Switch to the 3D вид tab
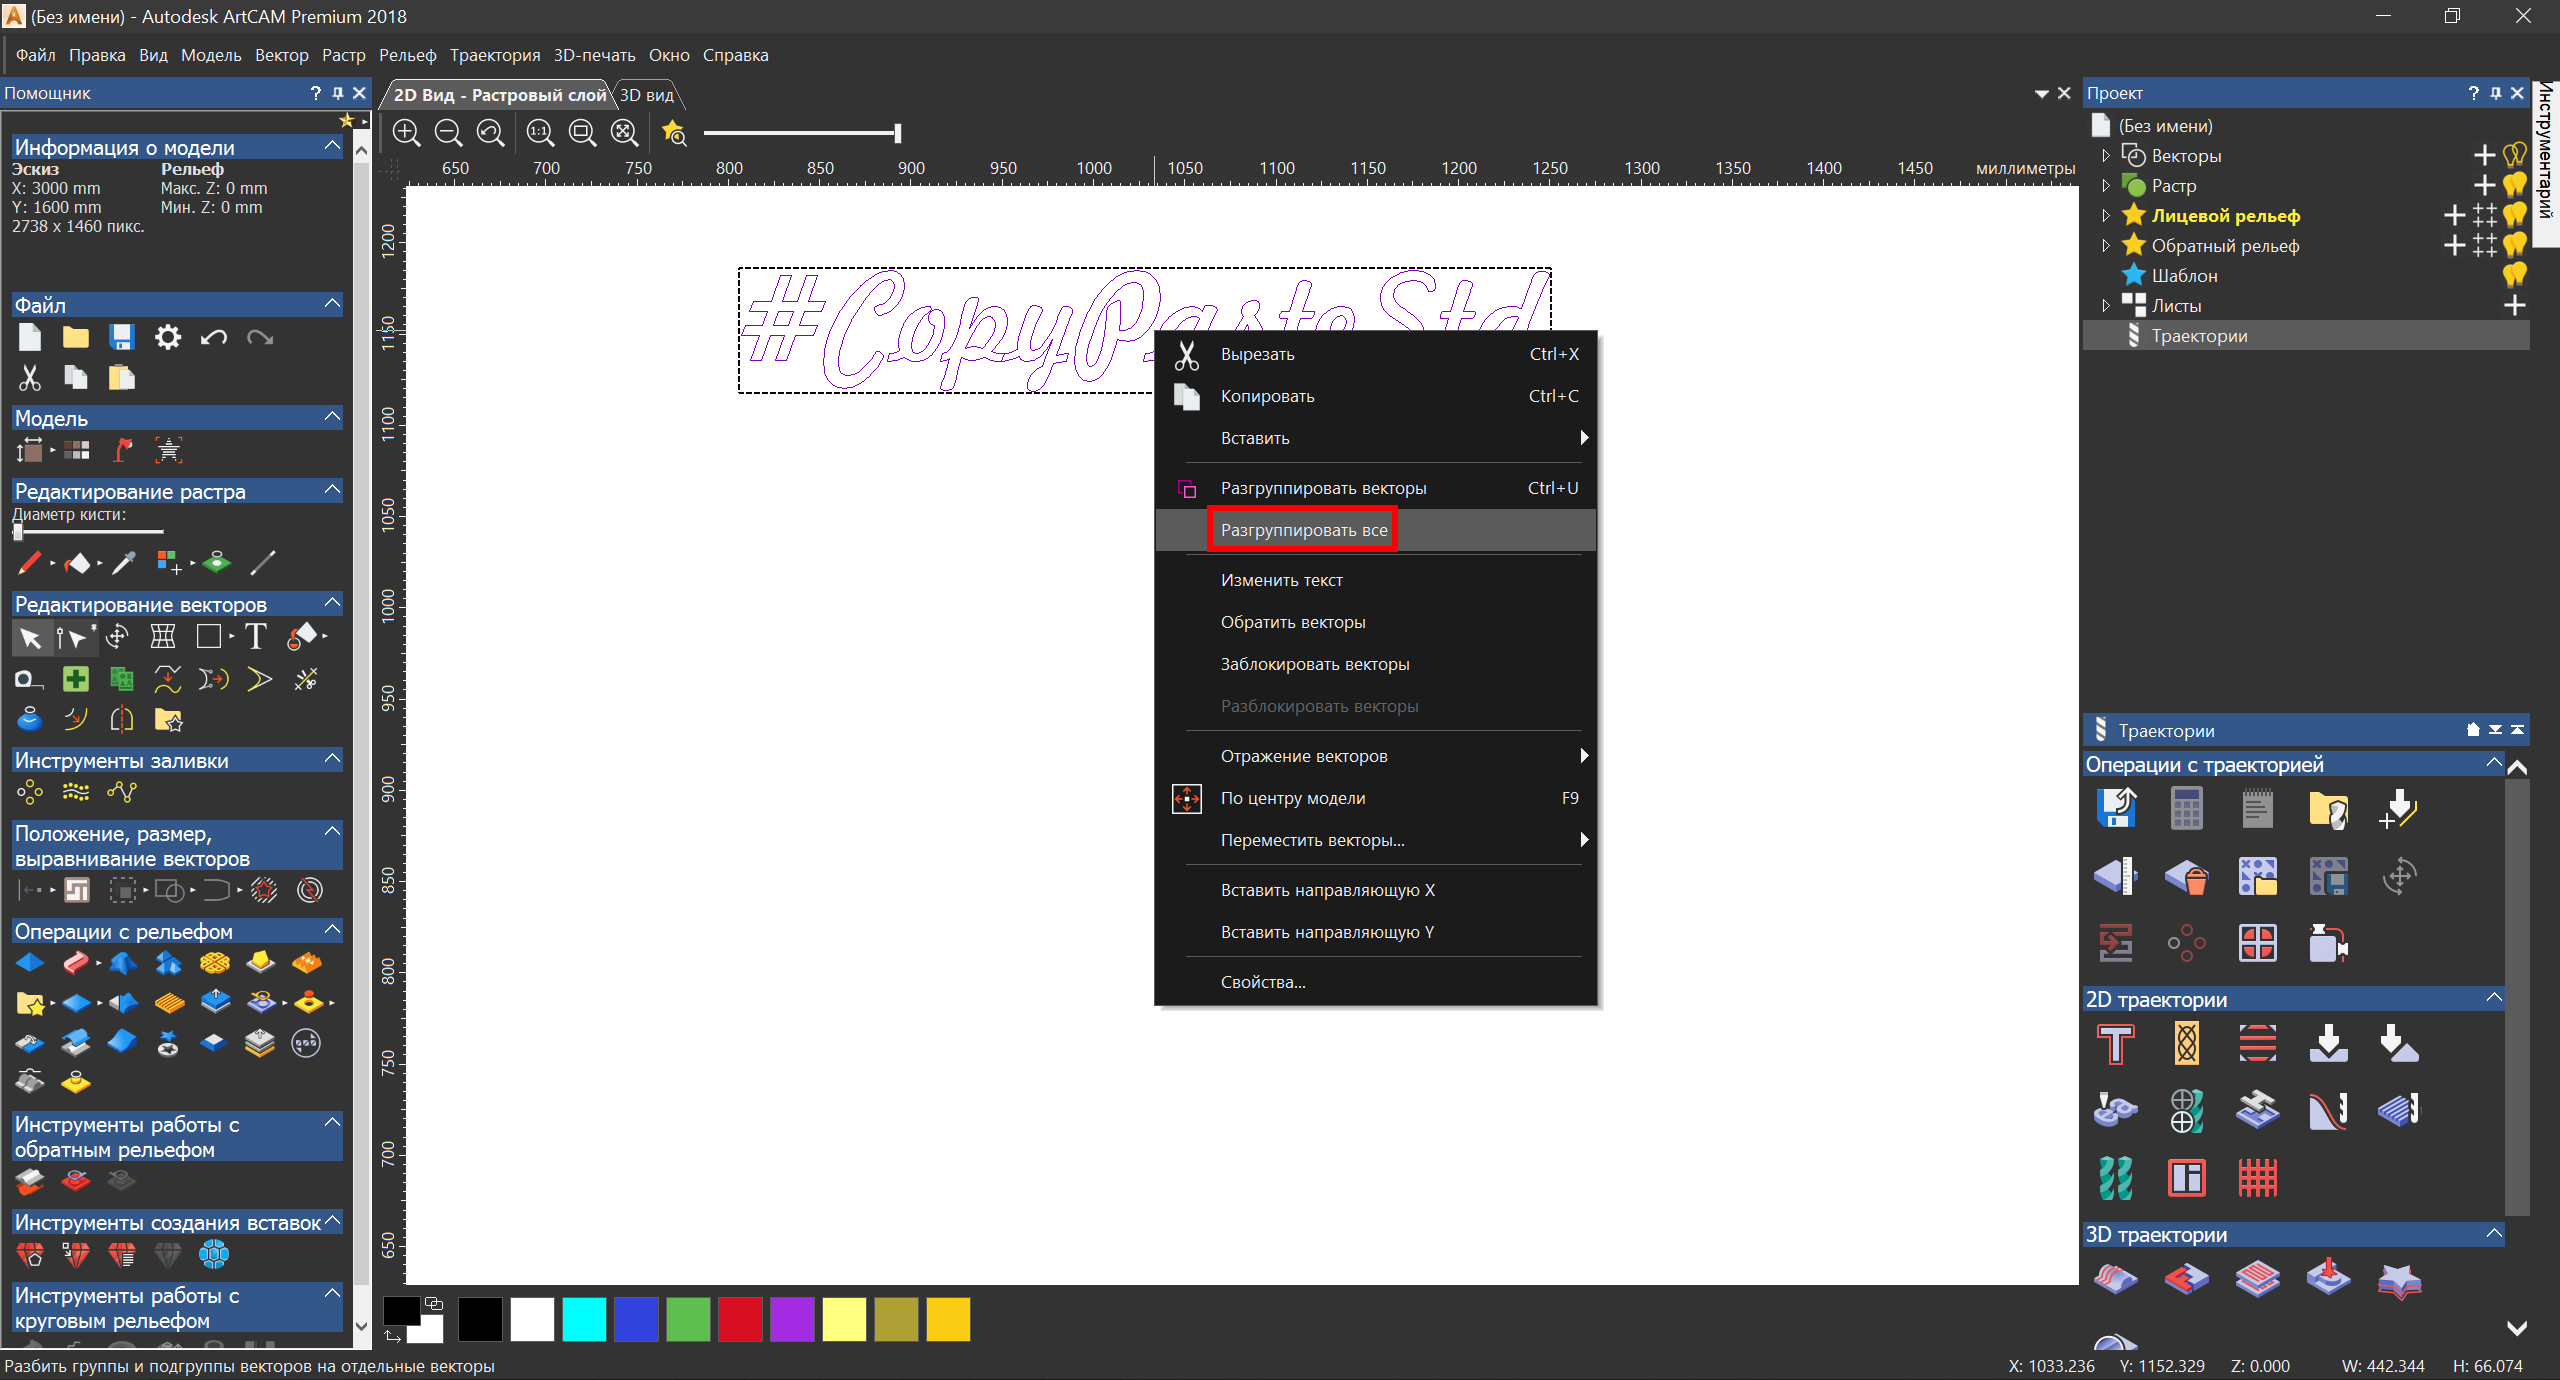 647,95
